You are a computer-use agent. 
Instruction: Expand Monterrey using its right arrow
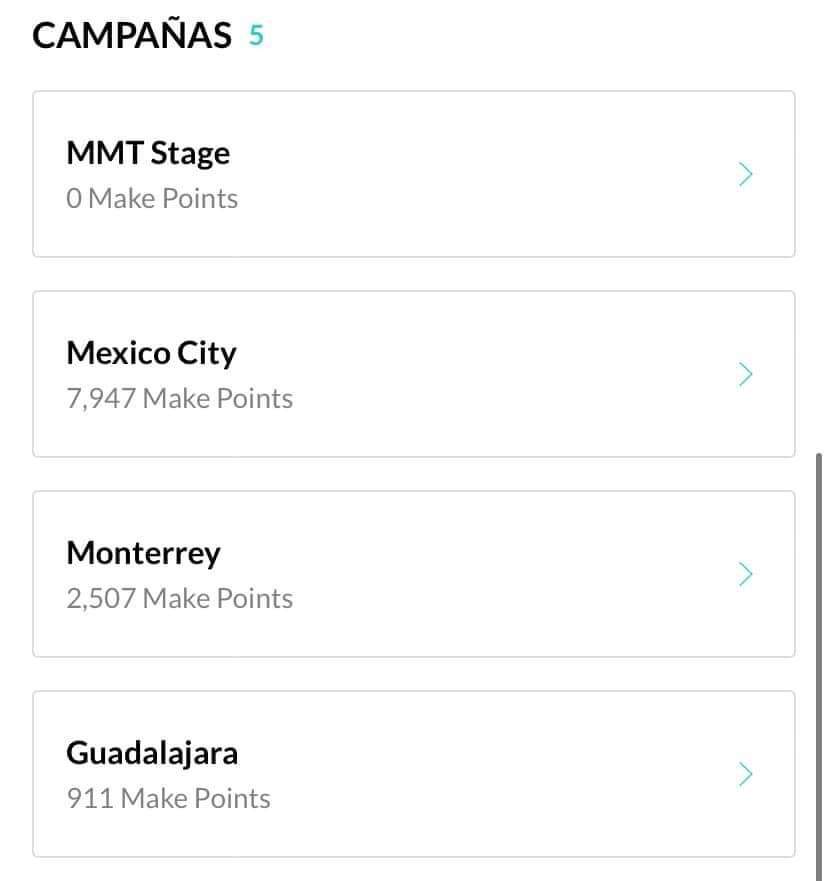pyautogui.click(x=745, y=574)
